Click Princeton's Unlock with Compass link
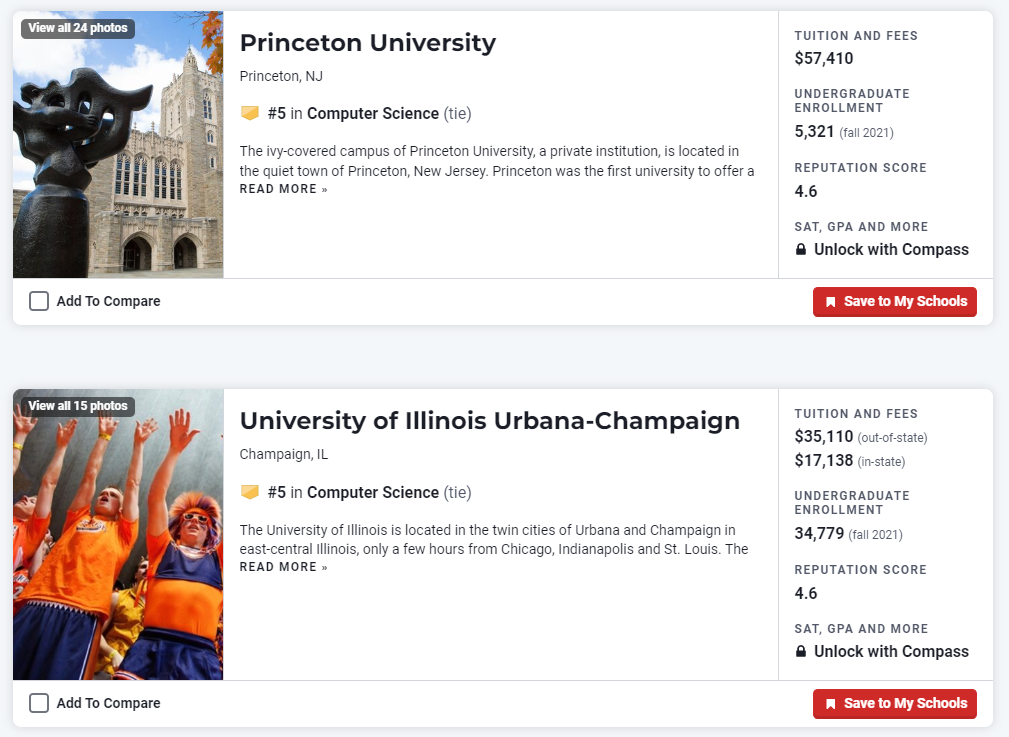Image resolution: width=1009 pixels, height=737 pixels. [890, 250]
